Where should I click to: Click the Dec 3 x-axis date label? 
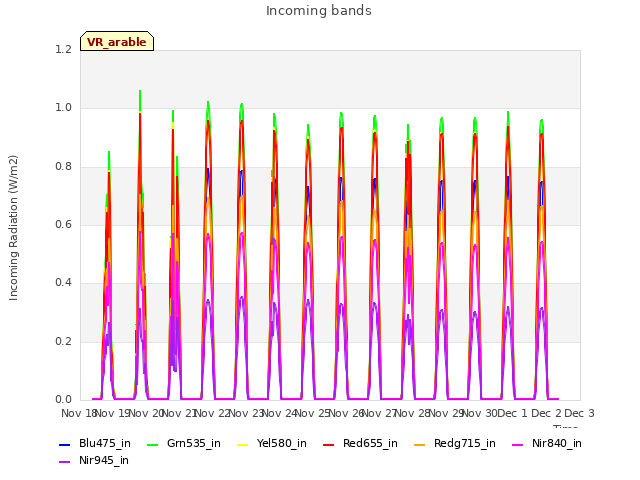point(579,413)
